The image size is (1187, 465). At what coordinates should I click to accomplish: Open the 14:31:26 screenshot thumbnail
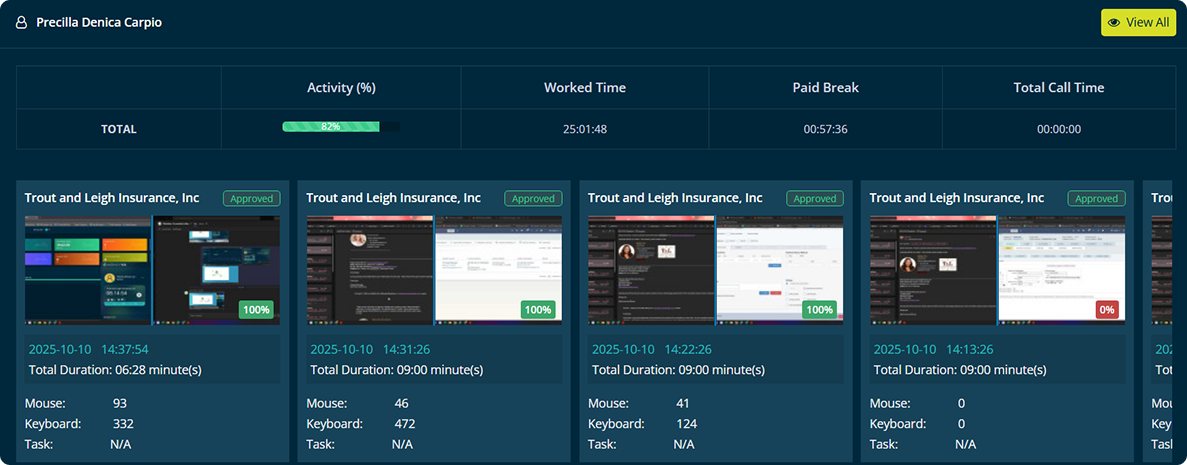[x=432, y=268]
